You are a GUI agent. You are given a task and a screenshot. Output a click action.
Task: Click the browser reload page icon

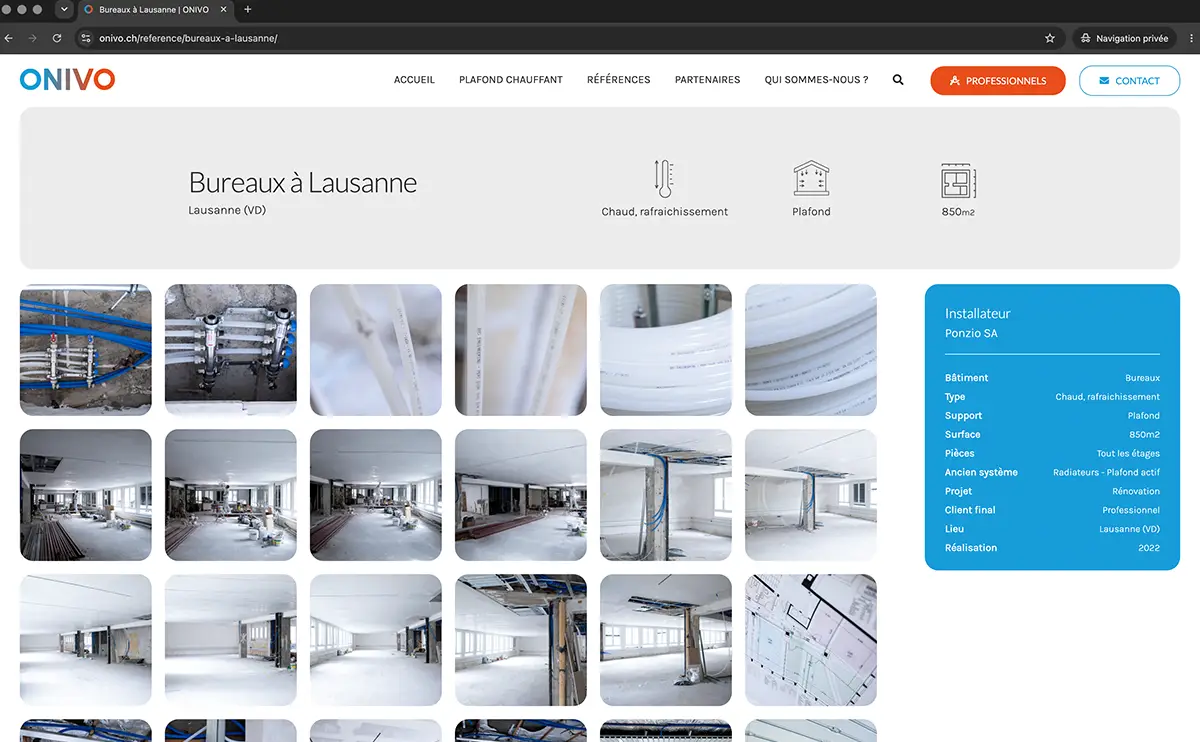click(57, 38)
